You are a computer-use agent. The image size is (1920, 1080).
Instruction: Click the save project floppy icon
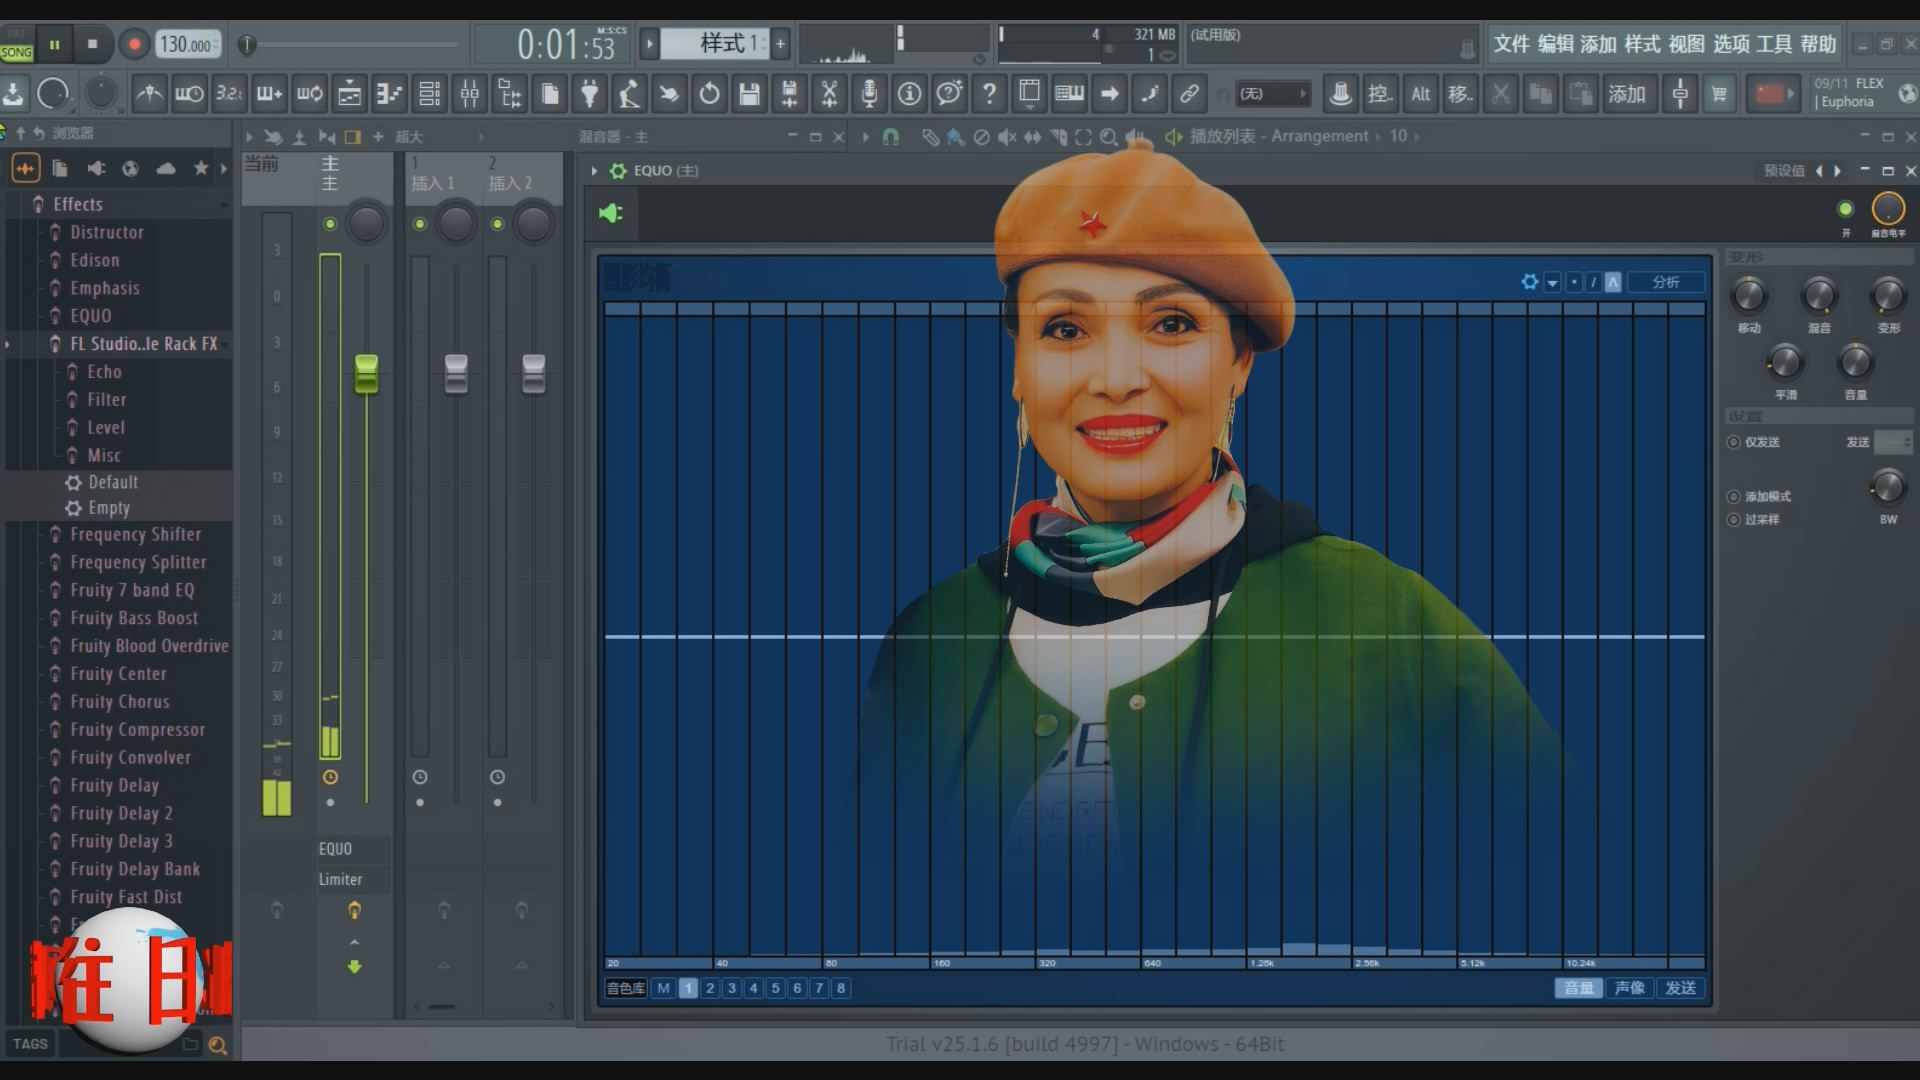point(749,94)
